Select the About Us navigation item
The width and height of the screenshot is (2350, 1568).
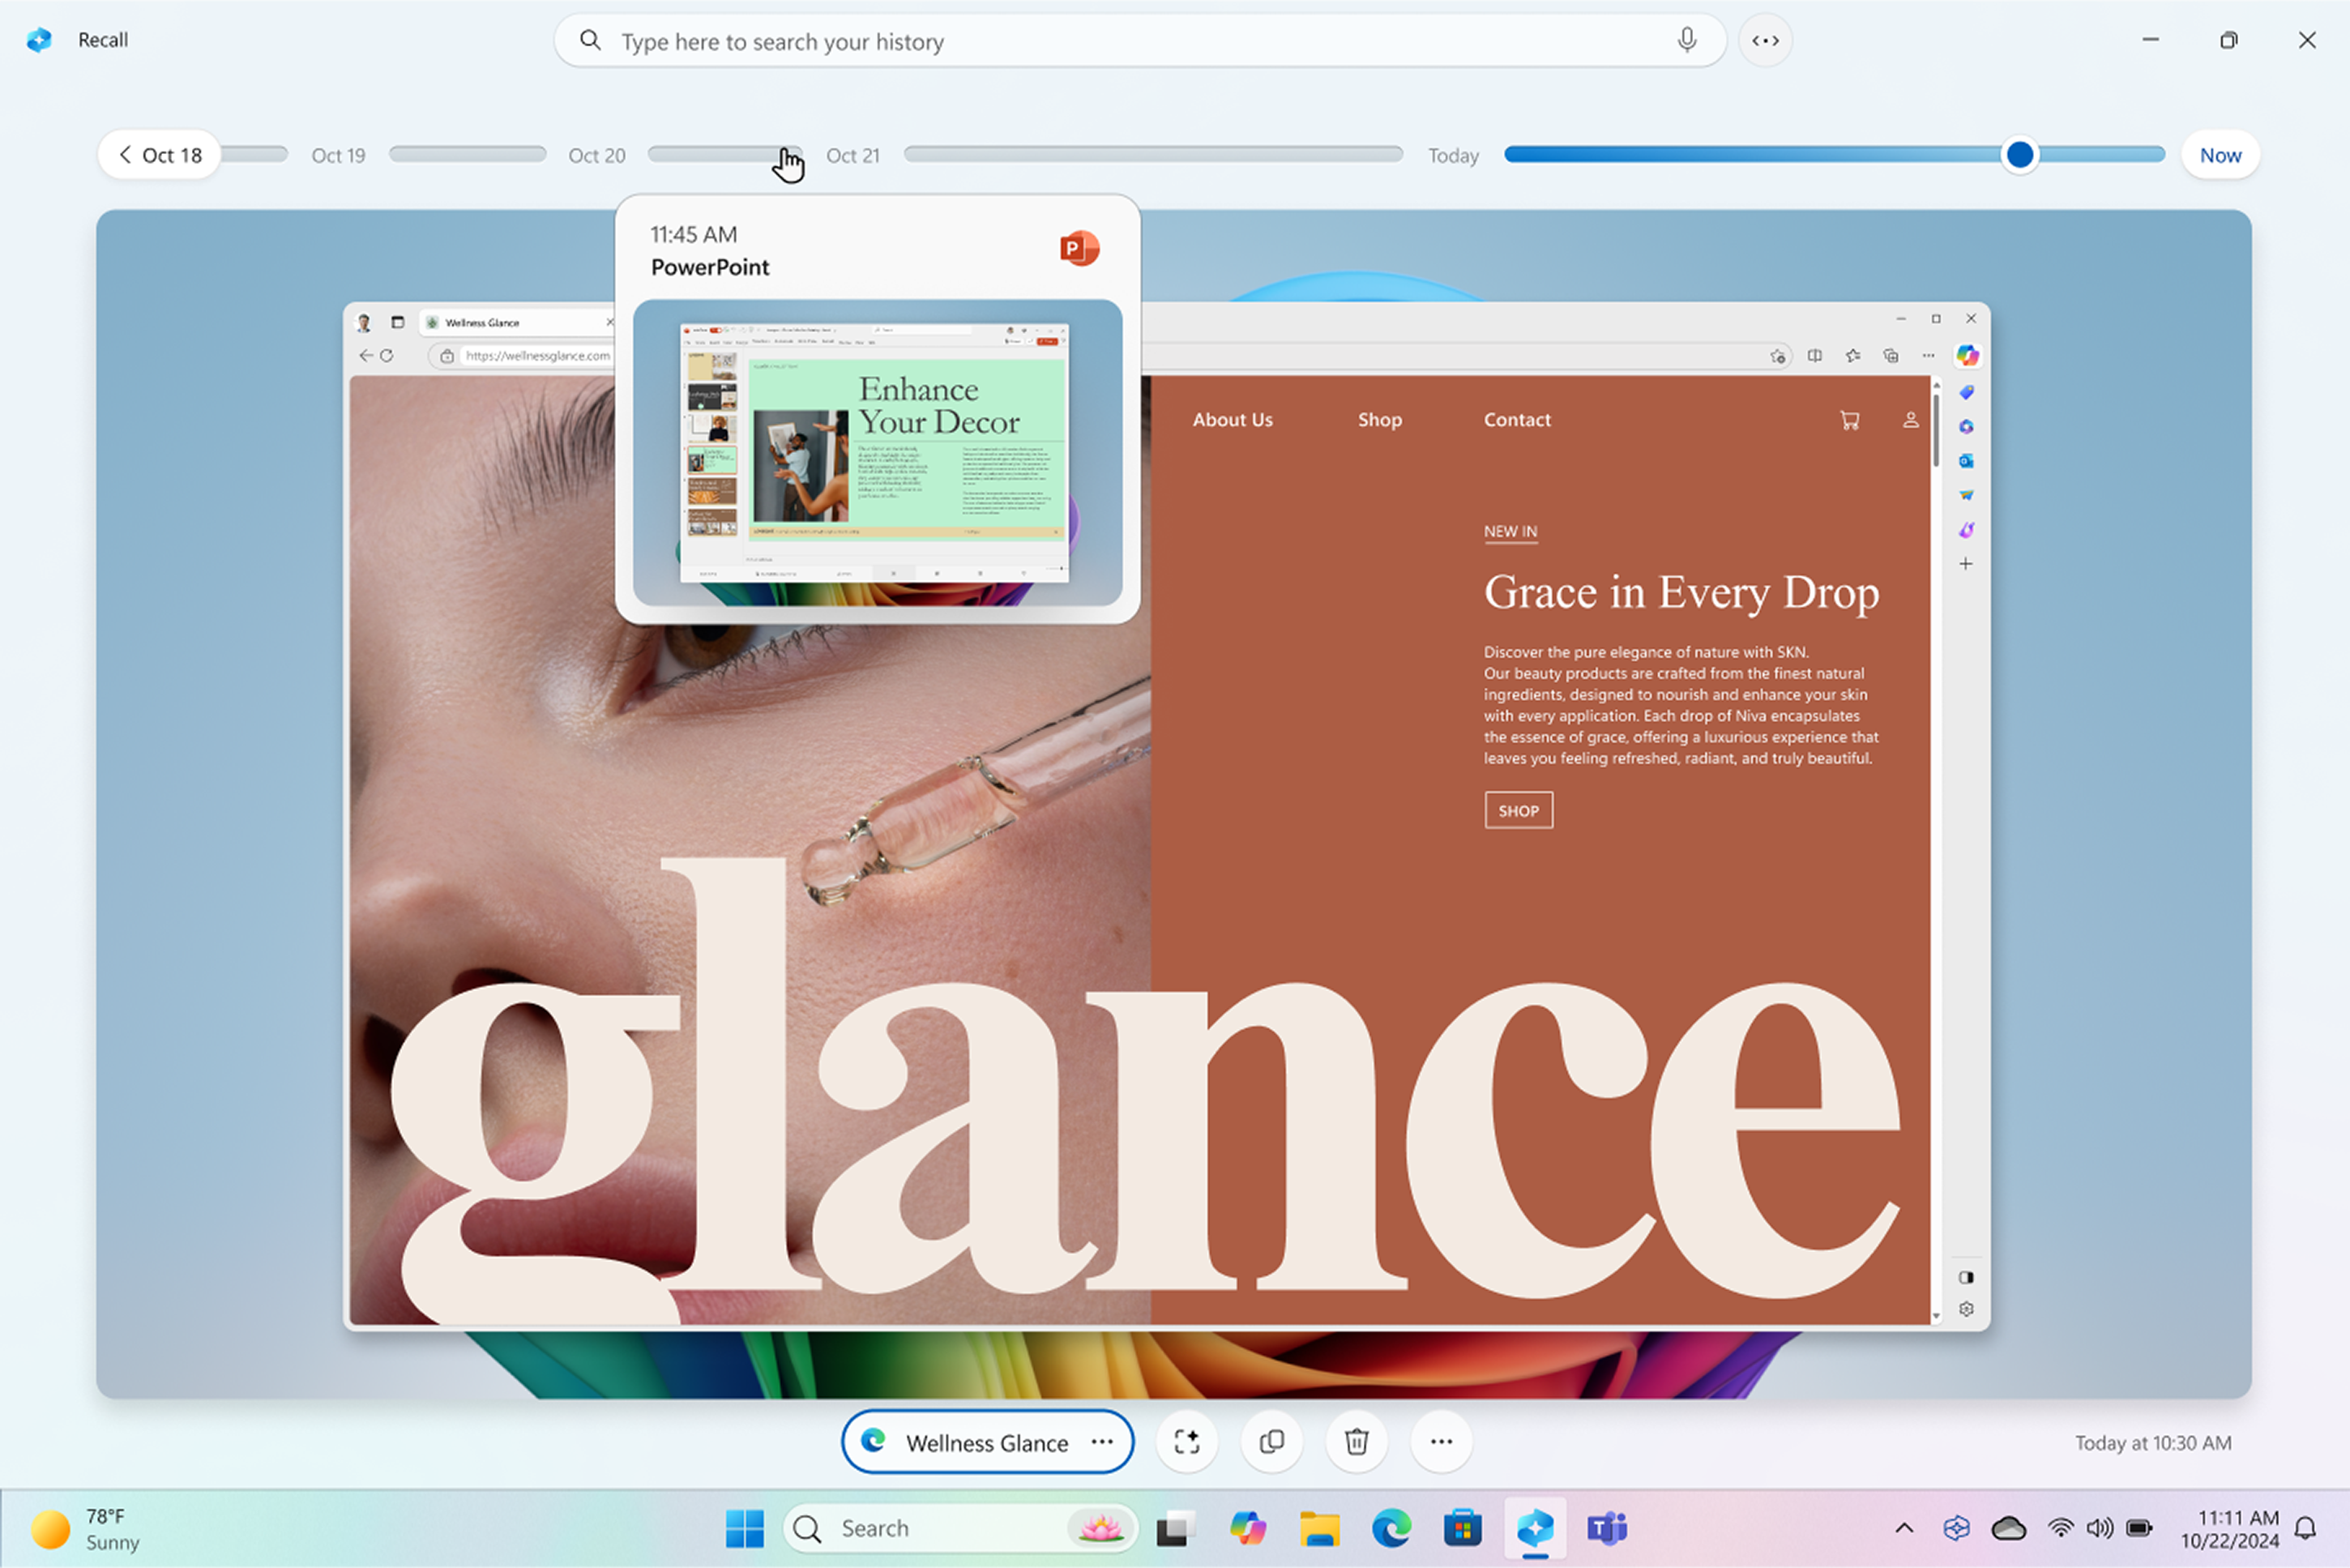1232,419
